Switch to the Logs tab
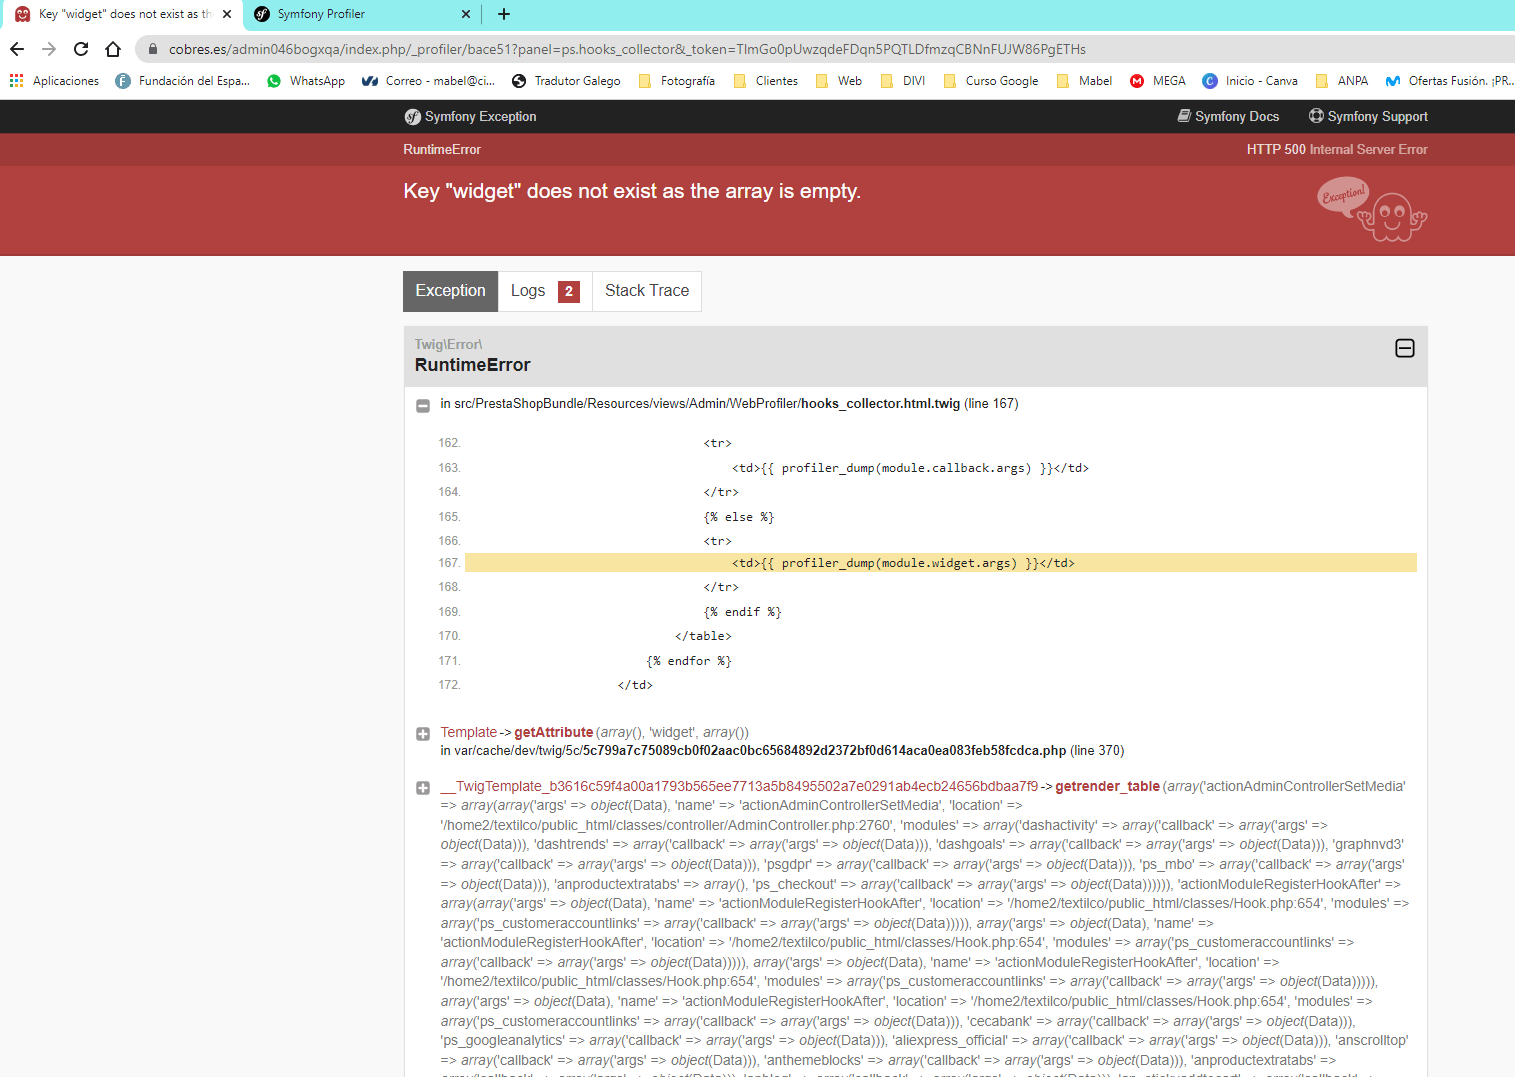This screenshot has height=1077, width=1515. click(545, 291)
